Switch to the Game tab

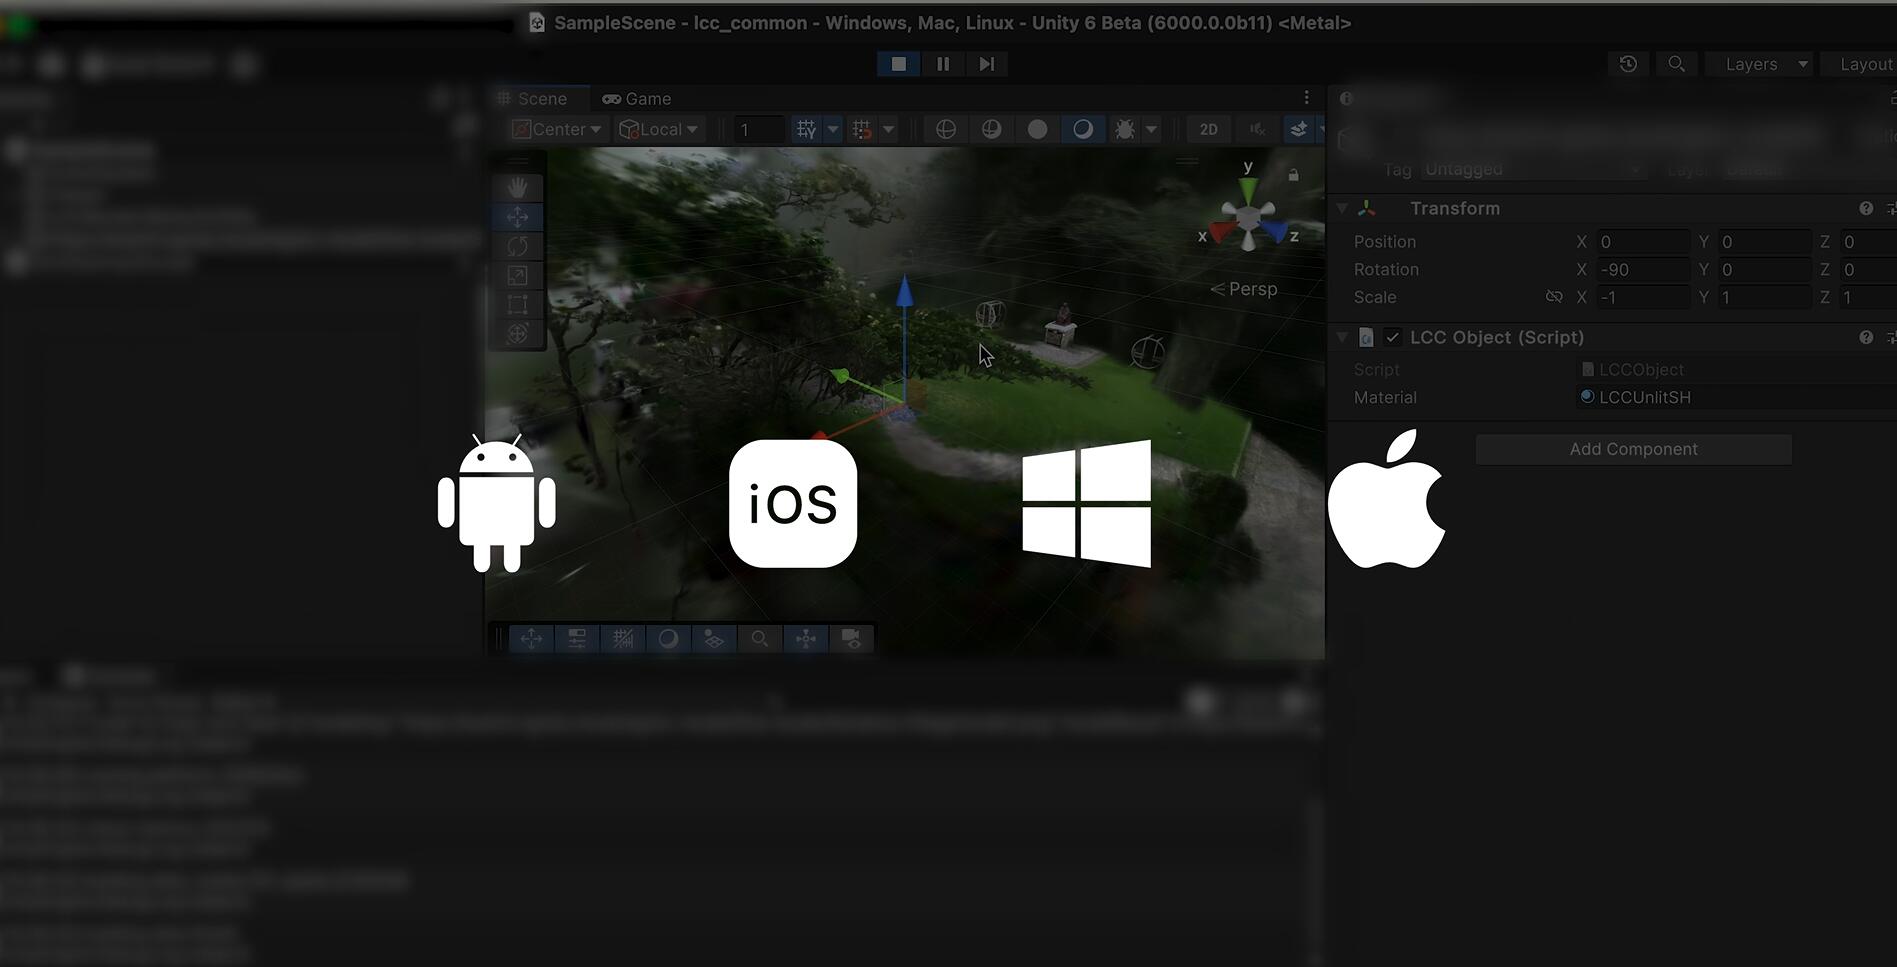coord(637,98)
